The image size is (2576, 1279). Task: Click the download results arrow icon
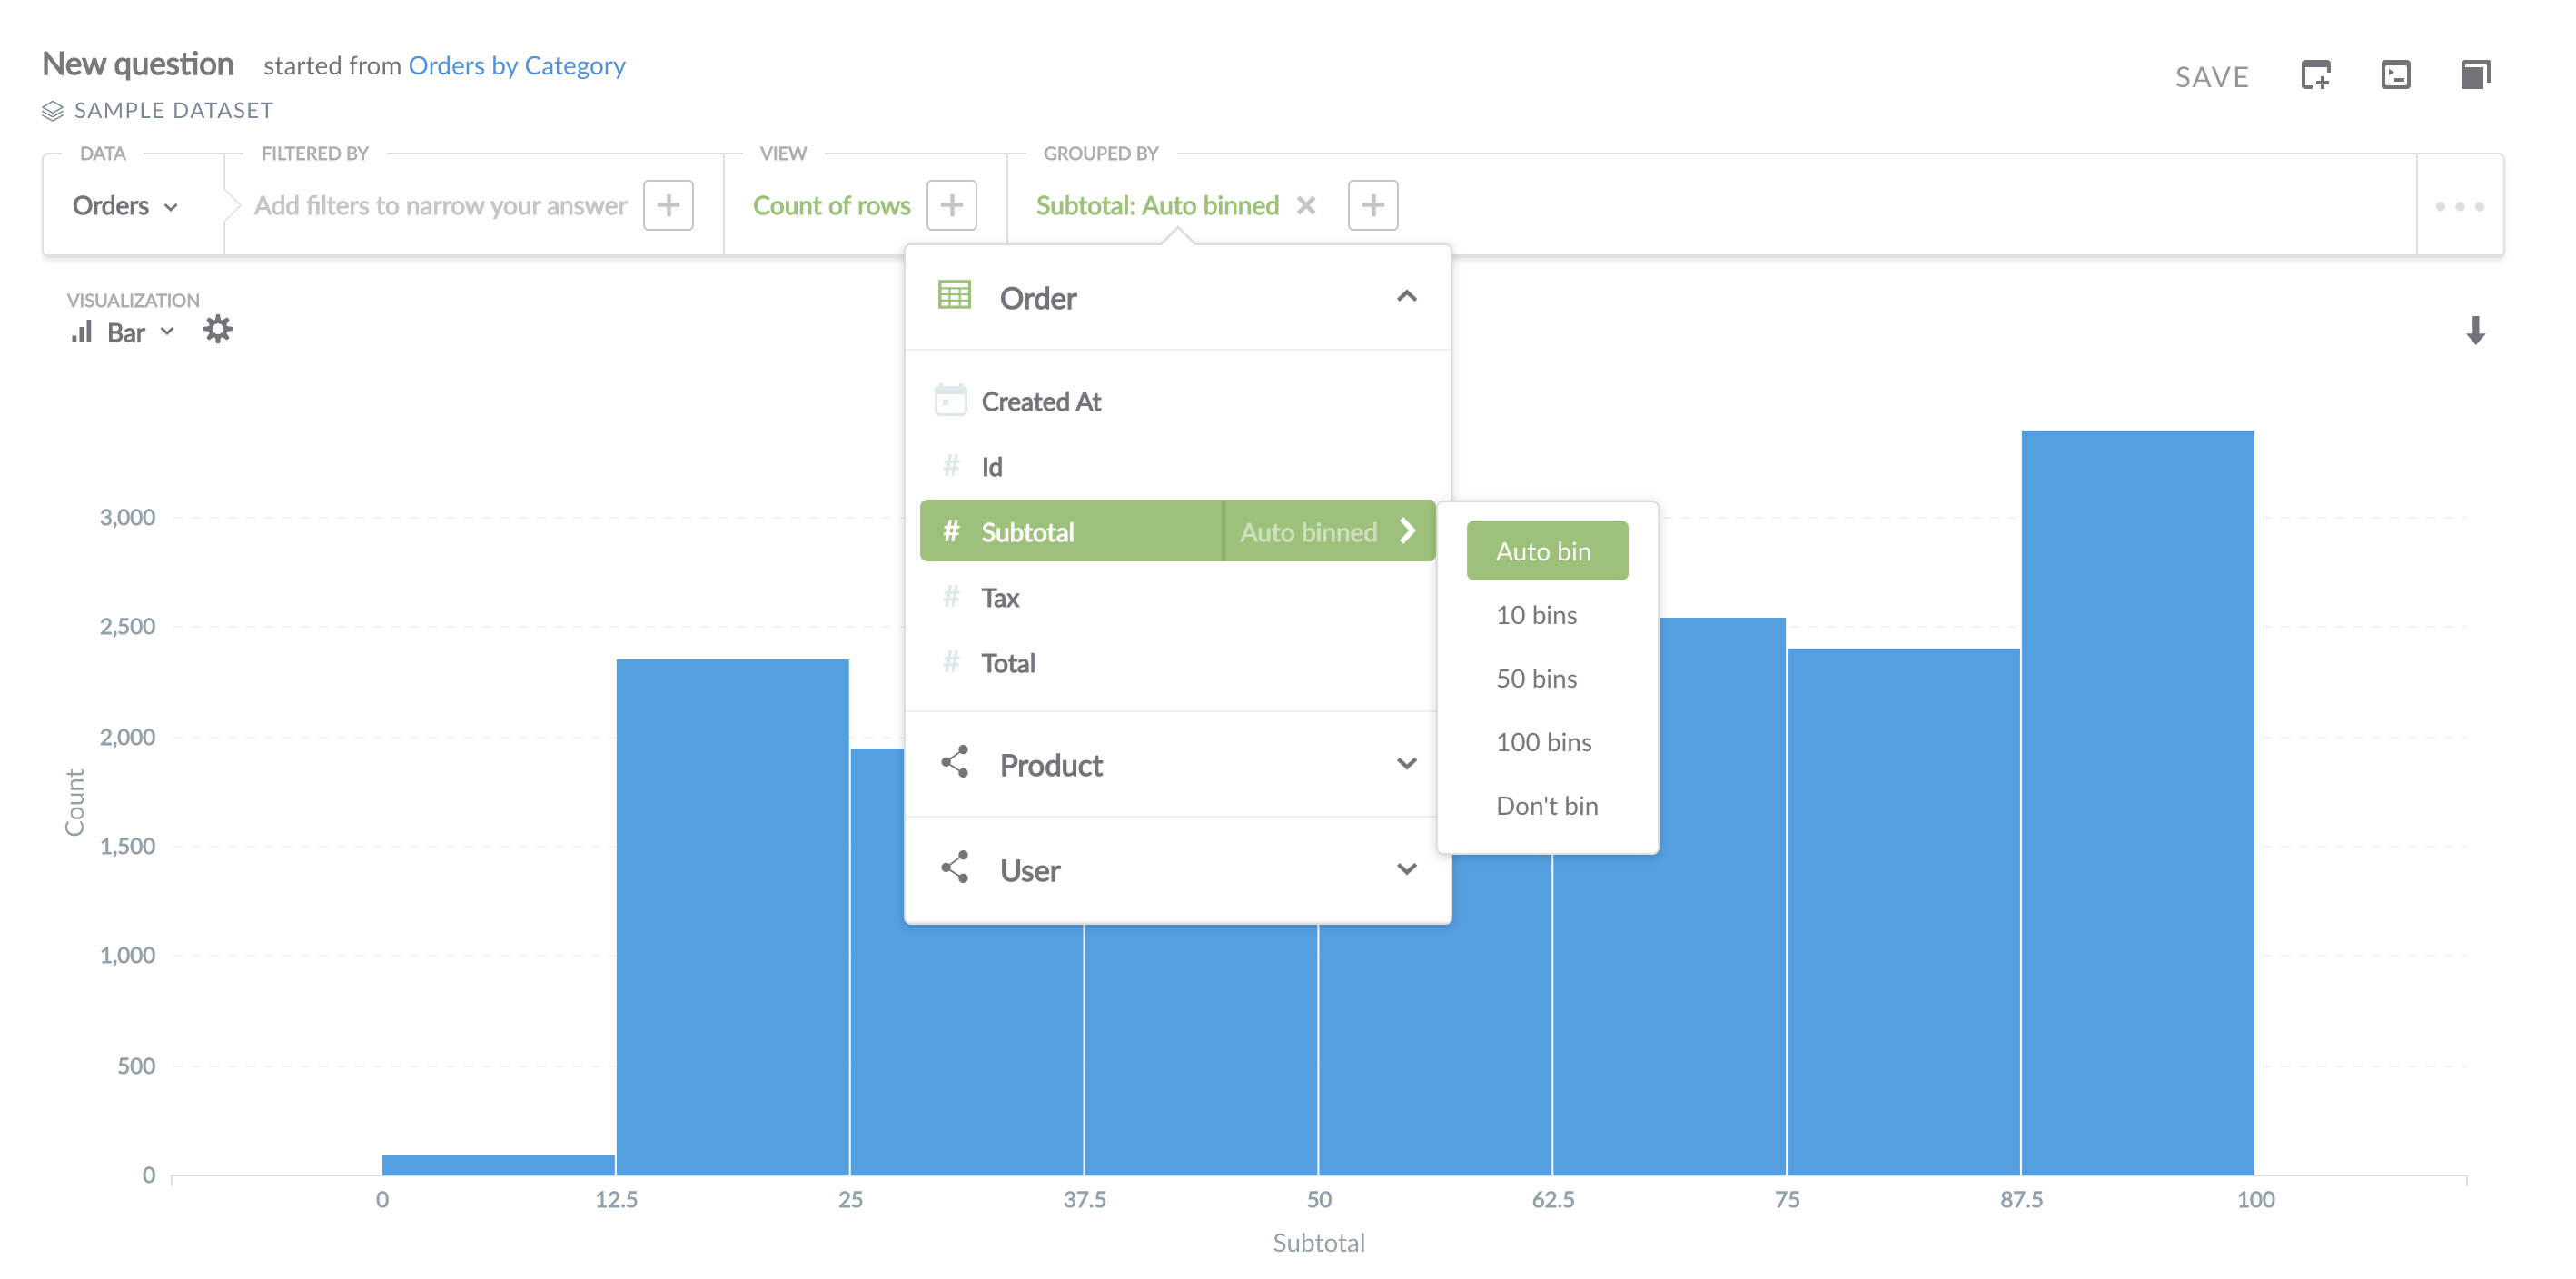click(2475, 331)
